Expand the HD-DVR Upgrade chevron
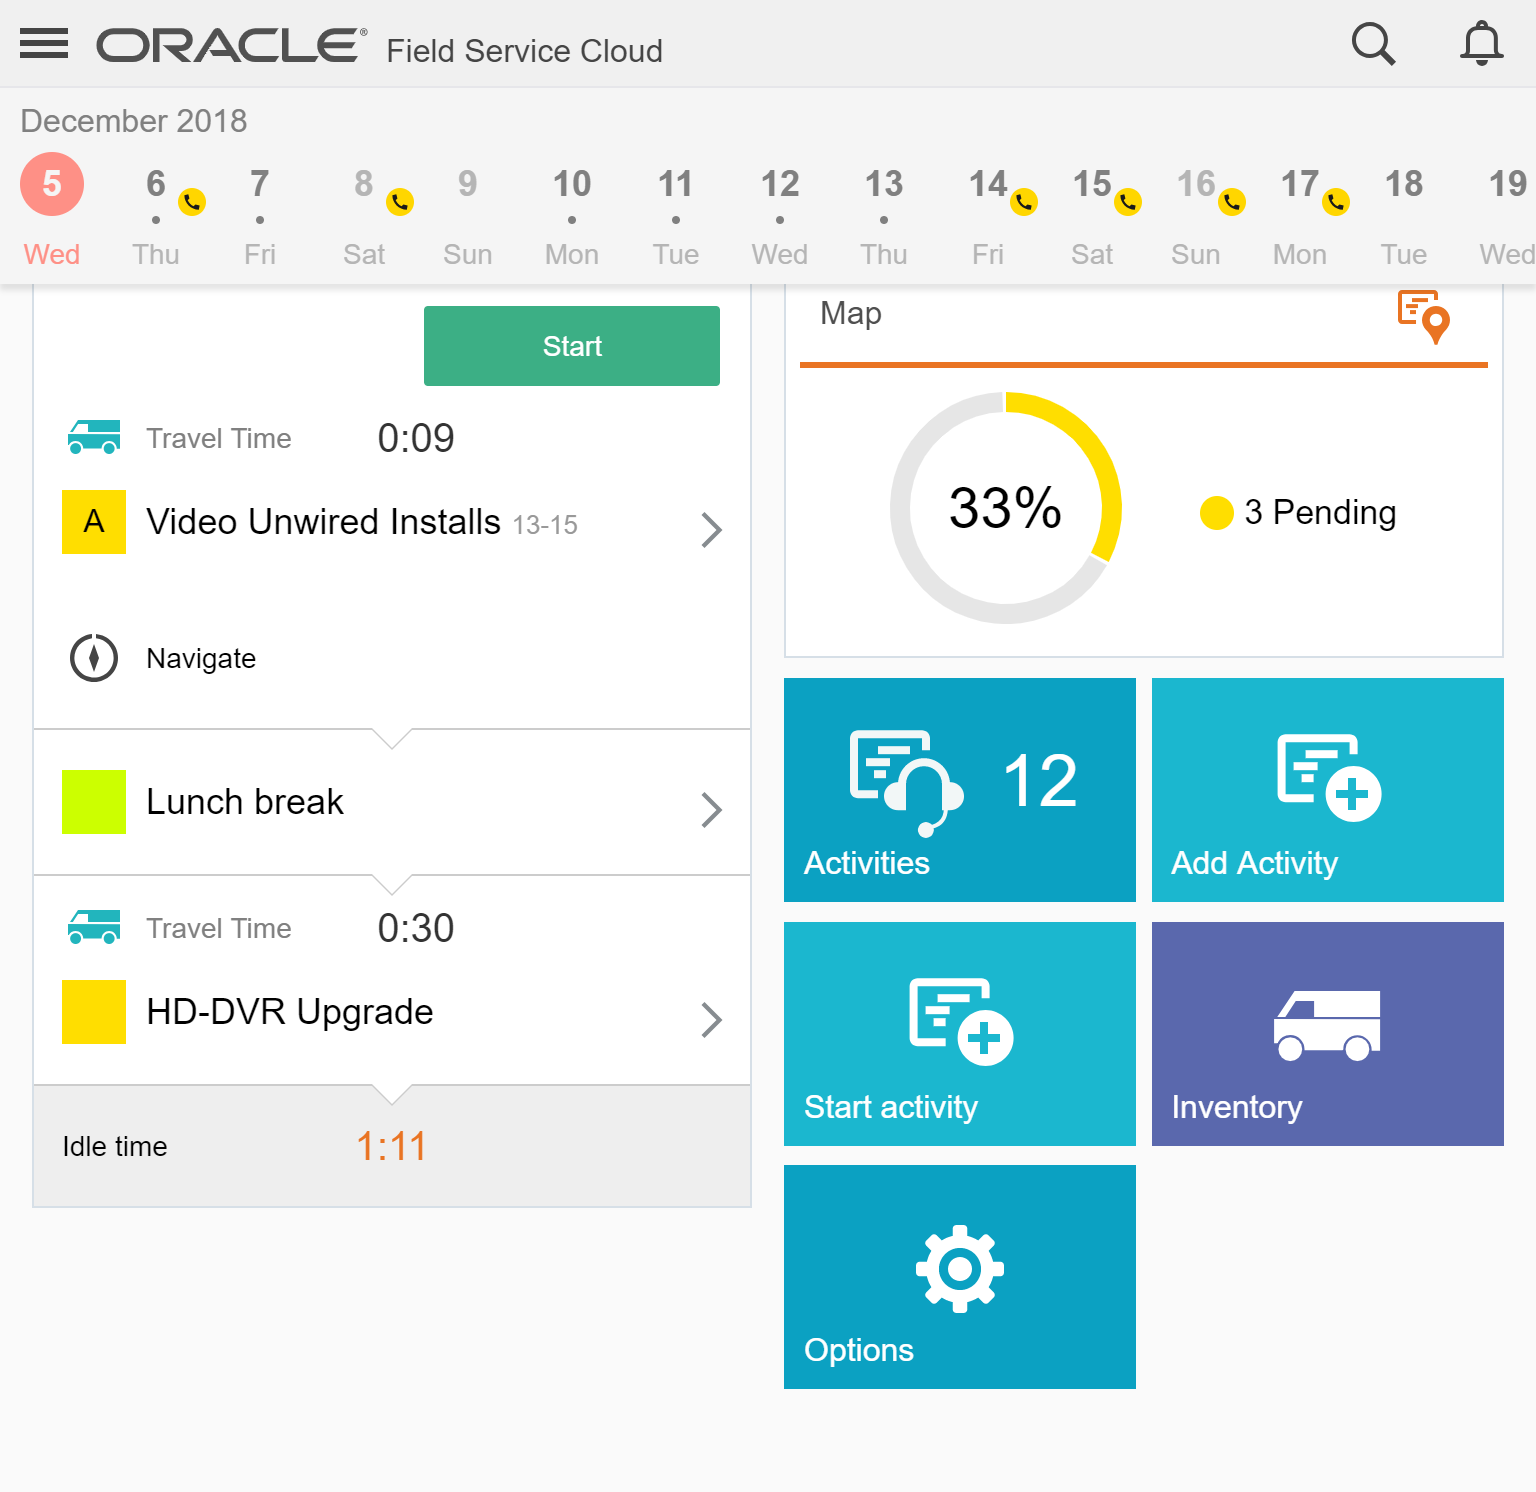Image resolution: width=1536 pixels, height=1492 pixels. pyautogui.click(x=711, y=1020)
